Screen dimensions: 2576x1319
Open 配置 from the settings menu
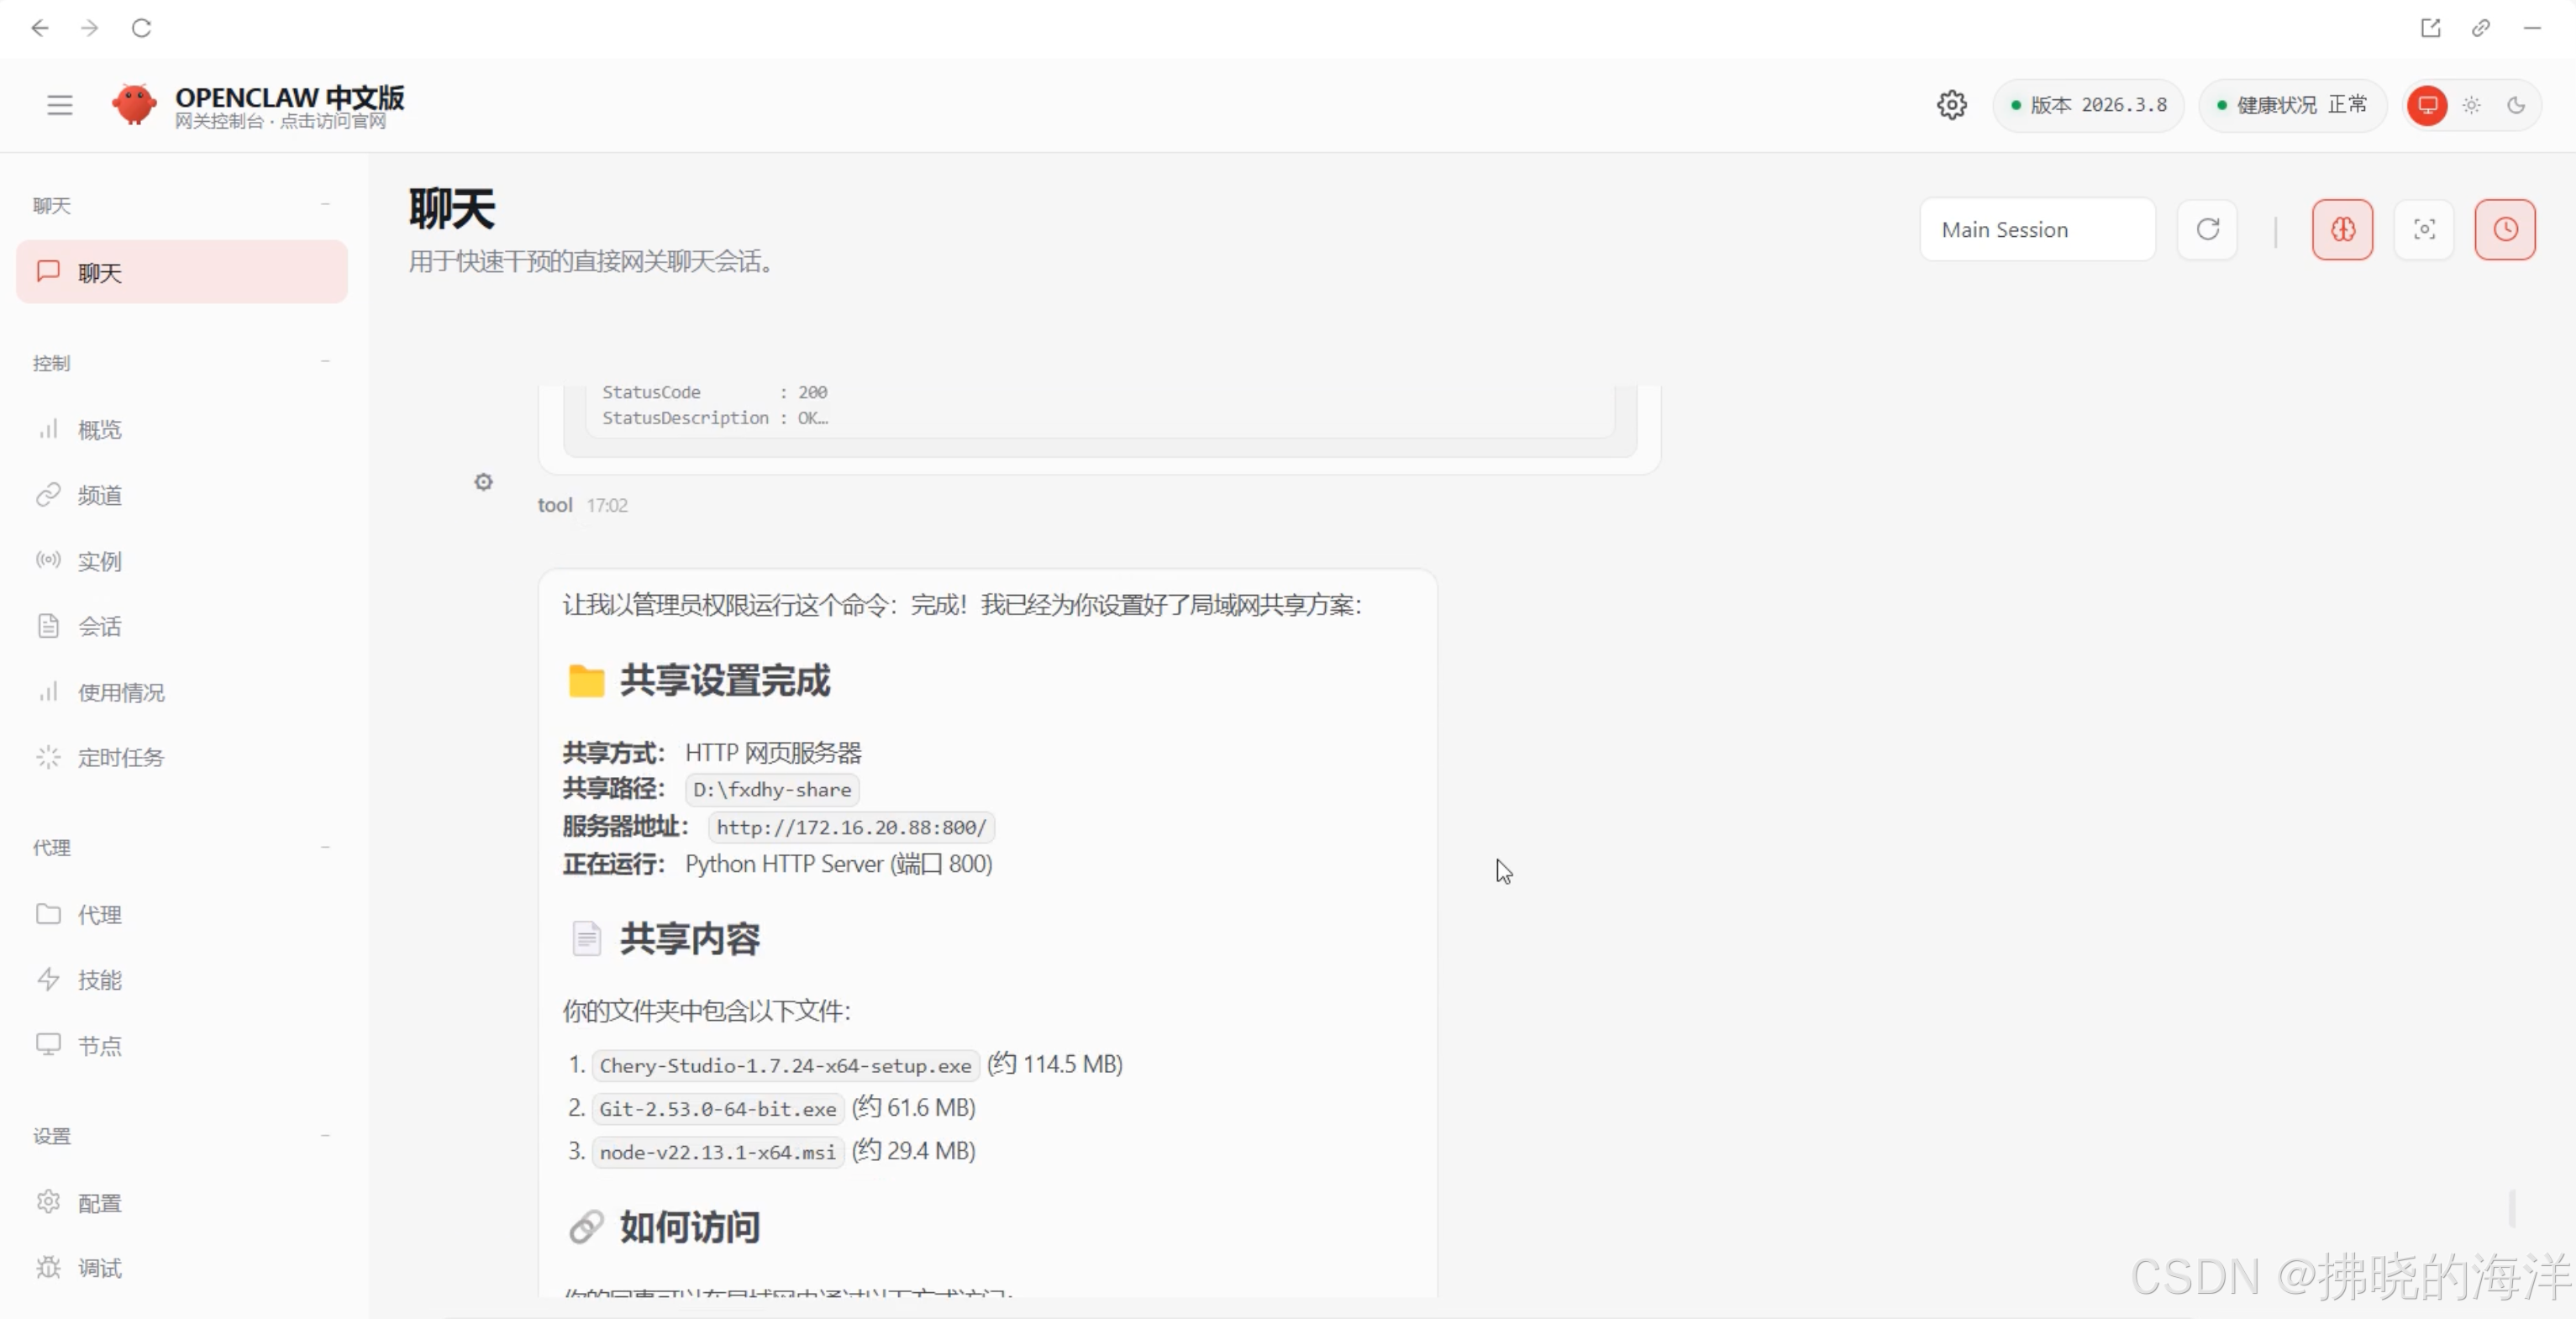click(x=100, y=1203)
